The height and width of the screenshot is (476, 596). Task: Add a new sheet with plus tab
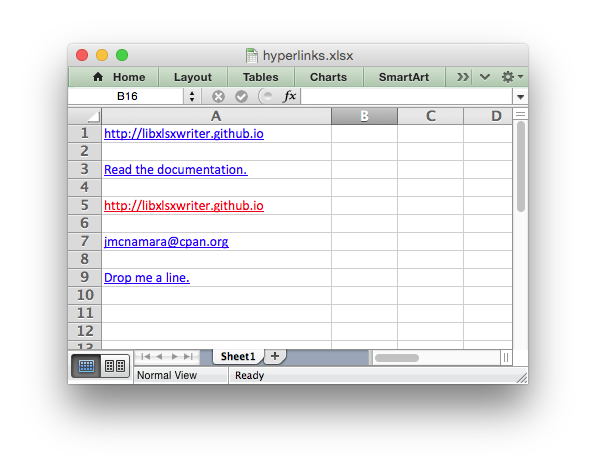coord(275,356)
